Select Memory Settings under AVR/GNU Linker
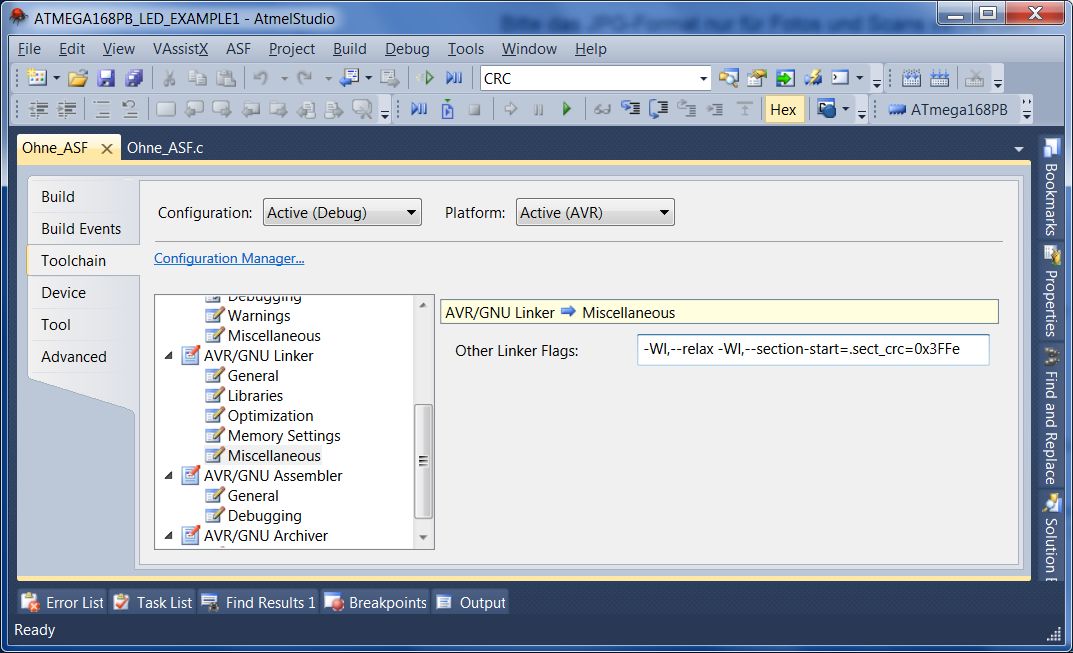 284,436
